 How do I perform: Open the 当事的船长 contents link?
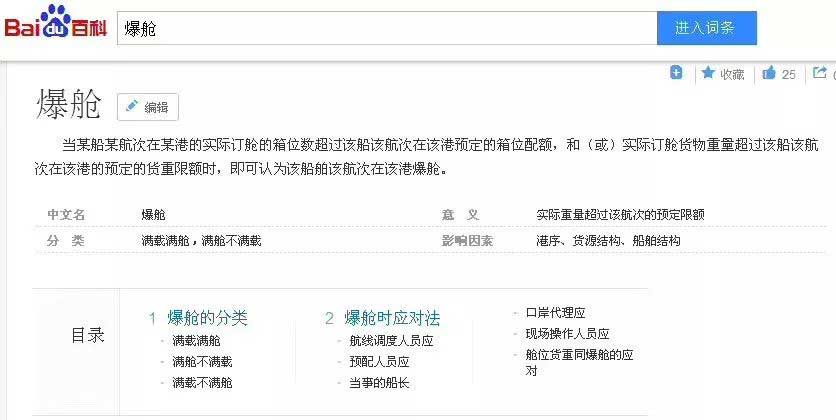(x=379, y=383)
